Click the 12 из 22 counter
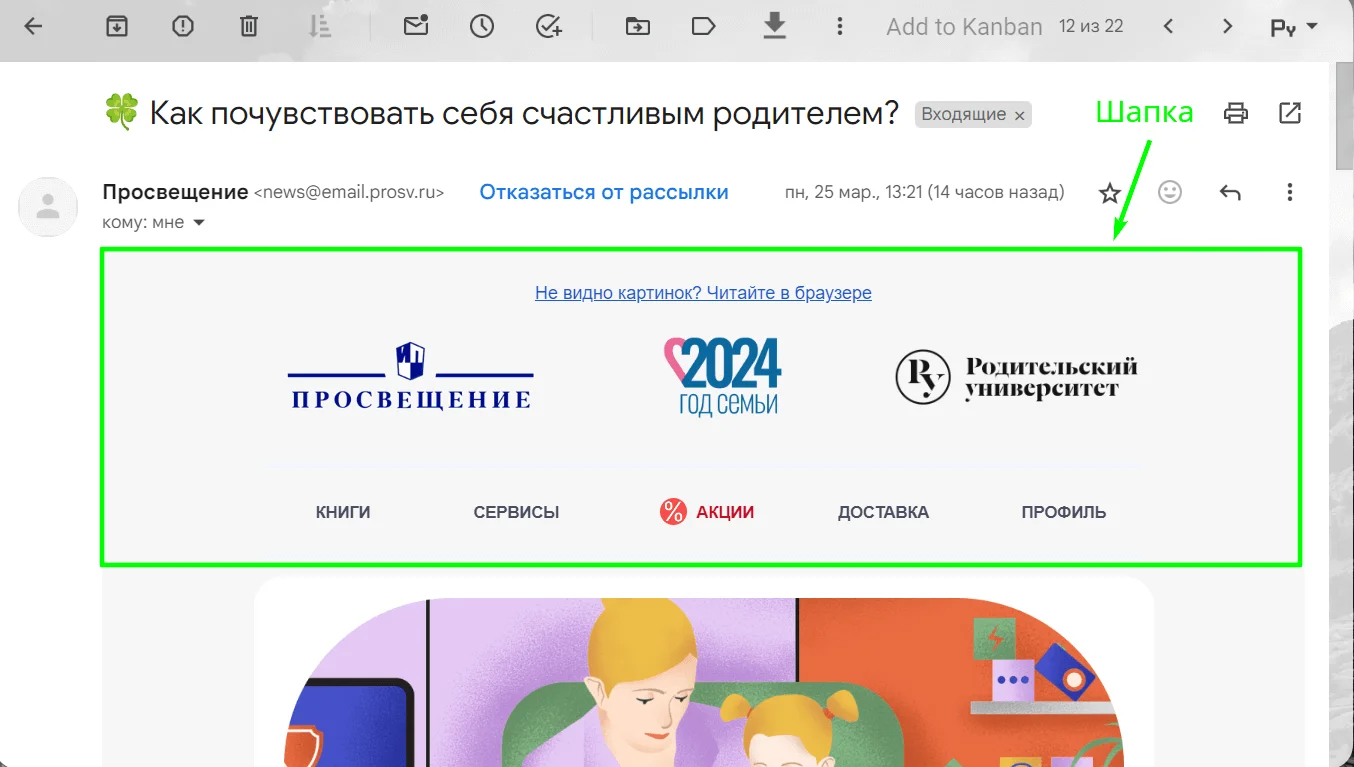This screenshot has height=767, width=1354. pyautogui.click(x=1091, y=27)
